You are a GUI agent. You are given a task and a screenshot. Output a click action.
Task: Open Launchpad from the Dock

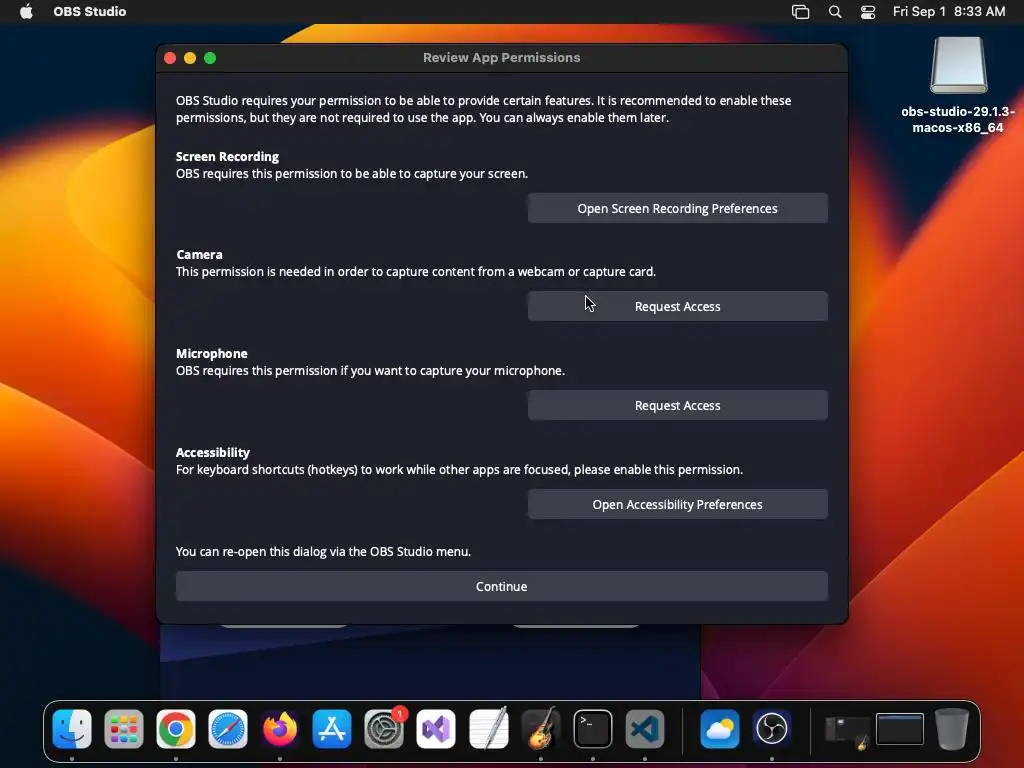coord(123,729)
